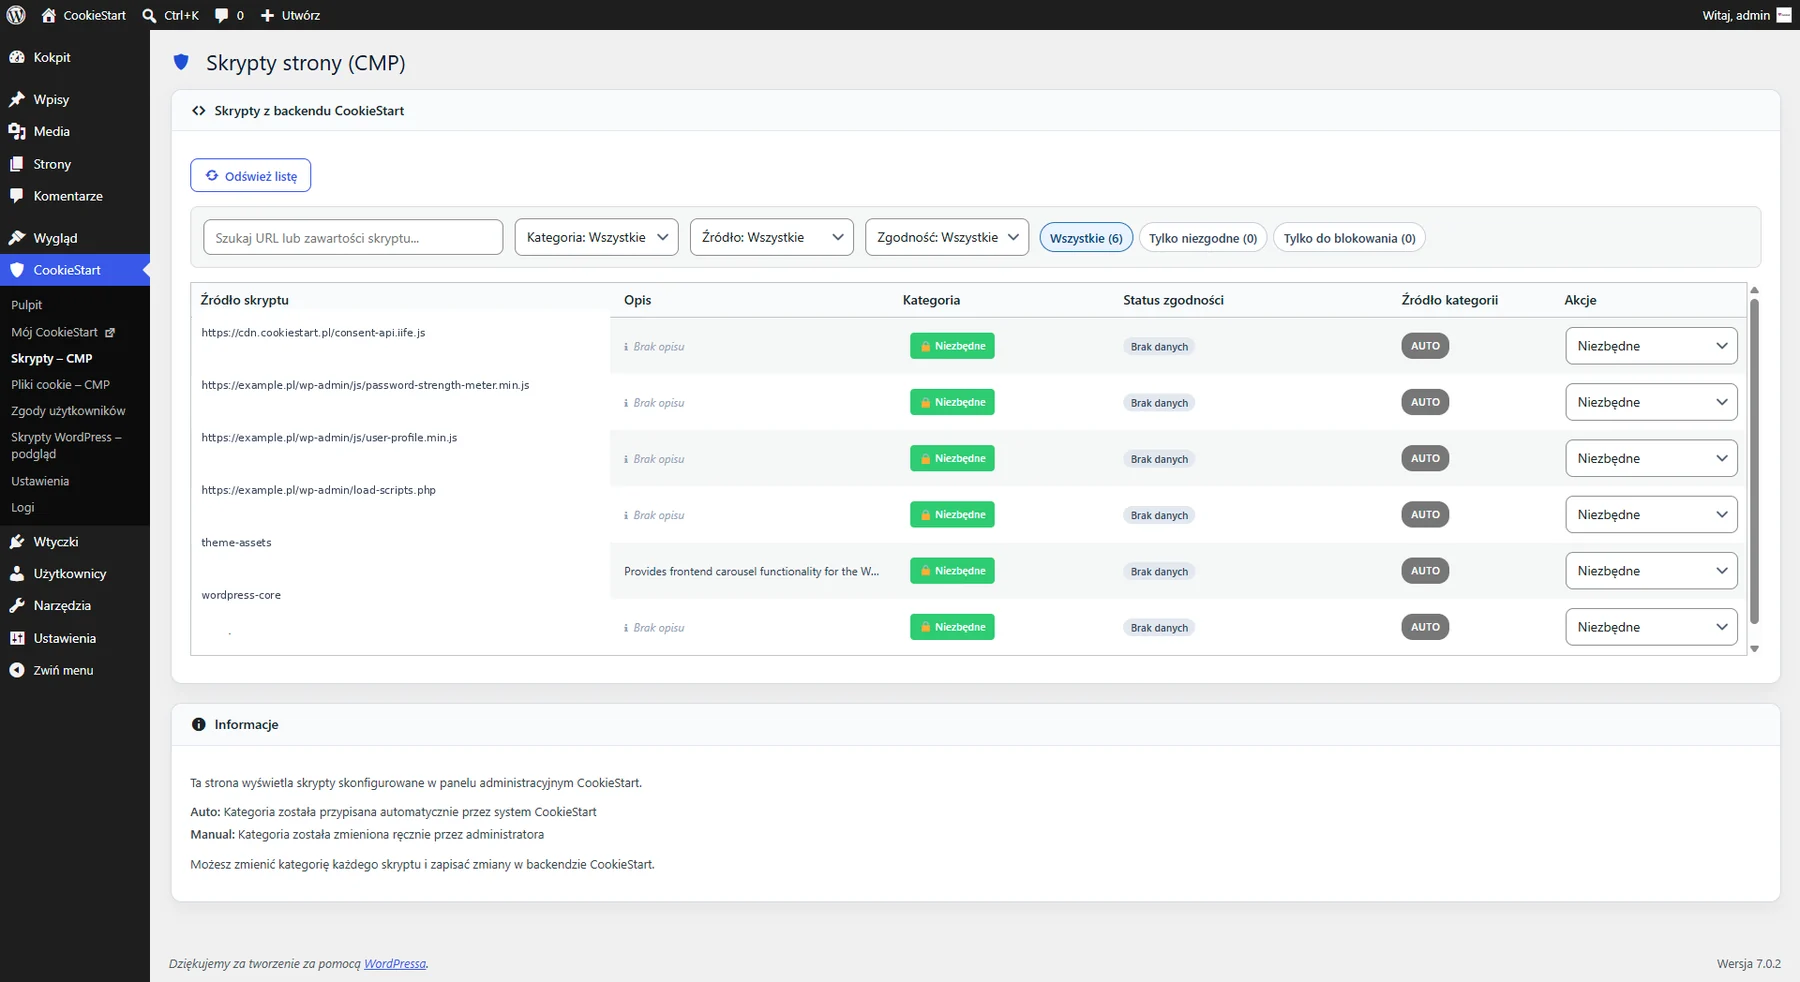Viewport: 1800px width, 982px height.
Task: Open Ustawienia under CookieStart submenu
Action: pyautogui.click(x=40, y=481)
